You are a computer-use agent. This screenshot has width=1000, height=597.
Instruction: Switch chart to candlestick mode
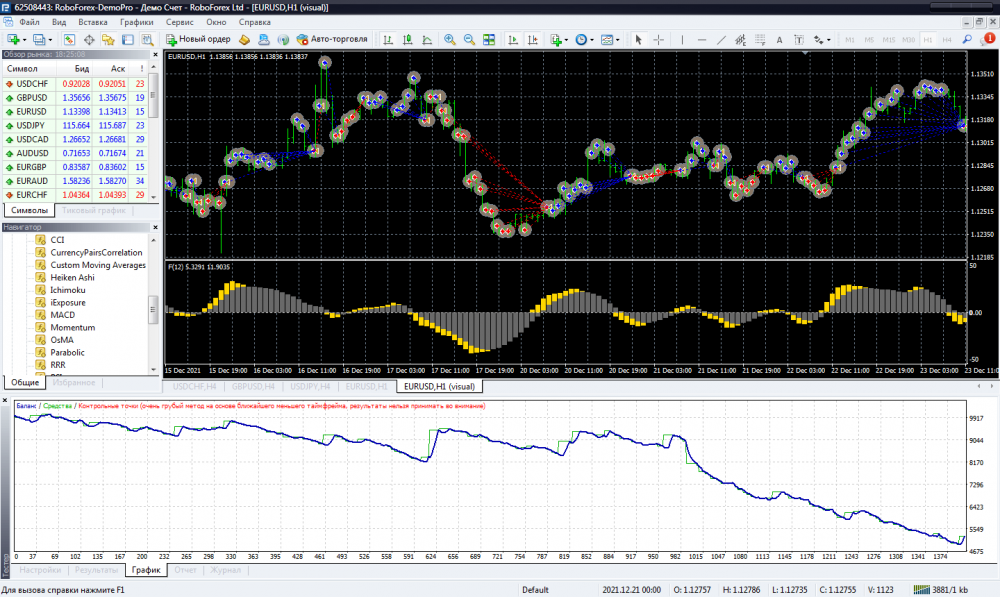[407, 40]
